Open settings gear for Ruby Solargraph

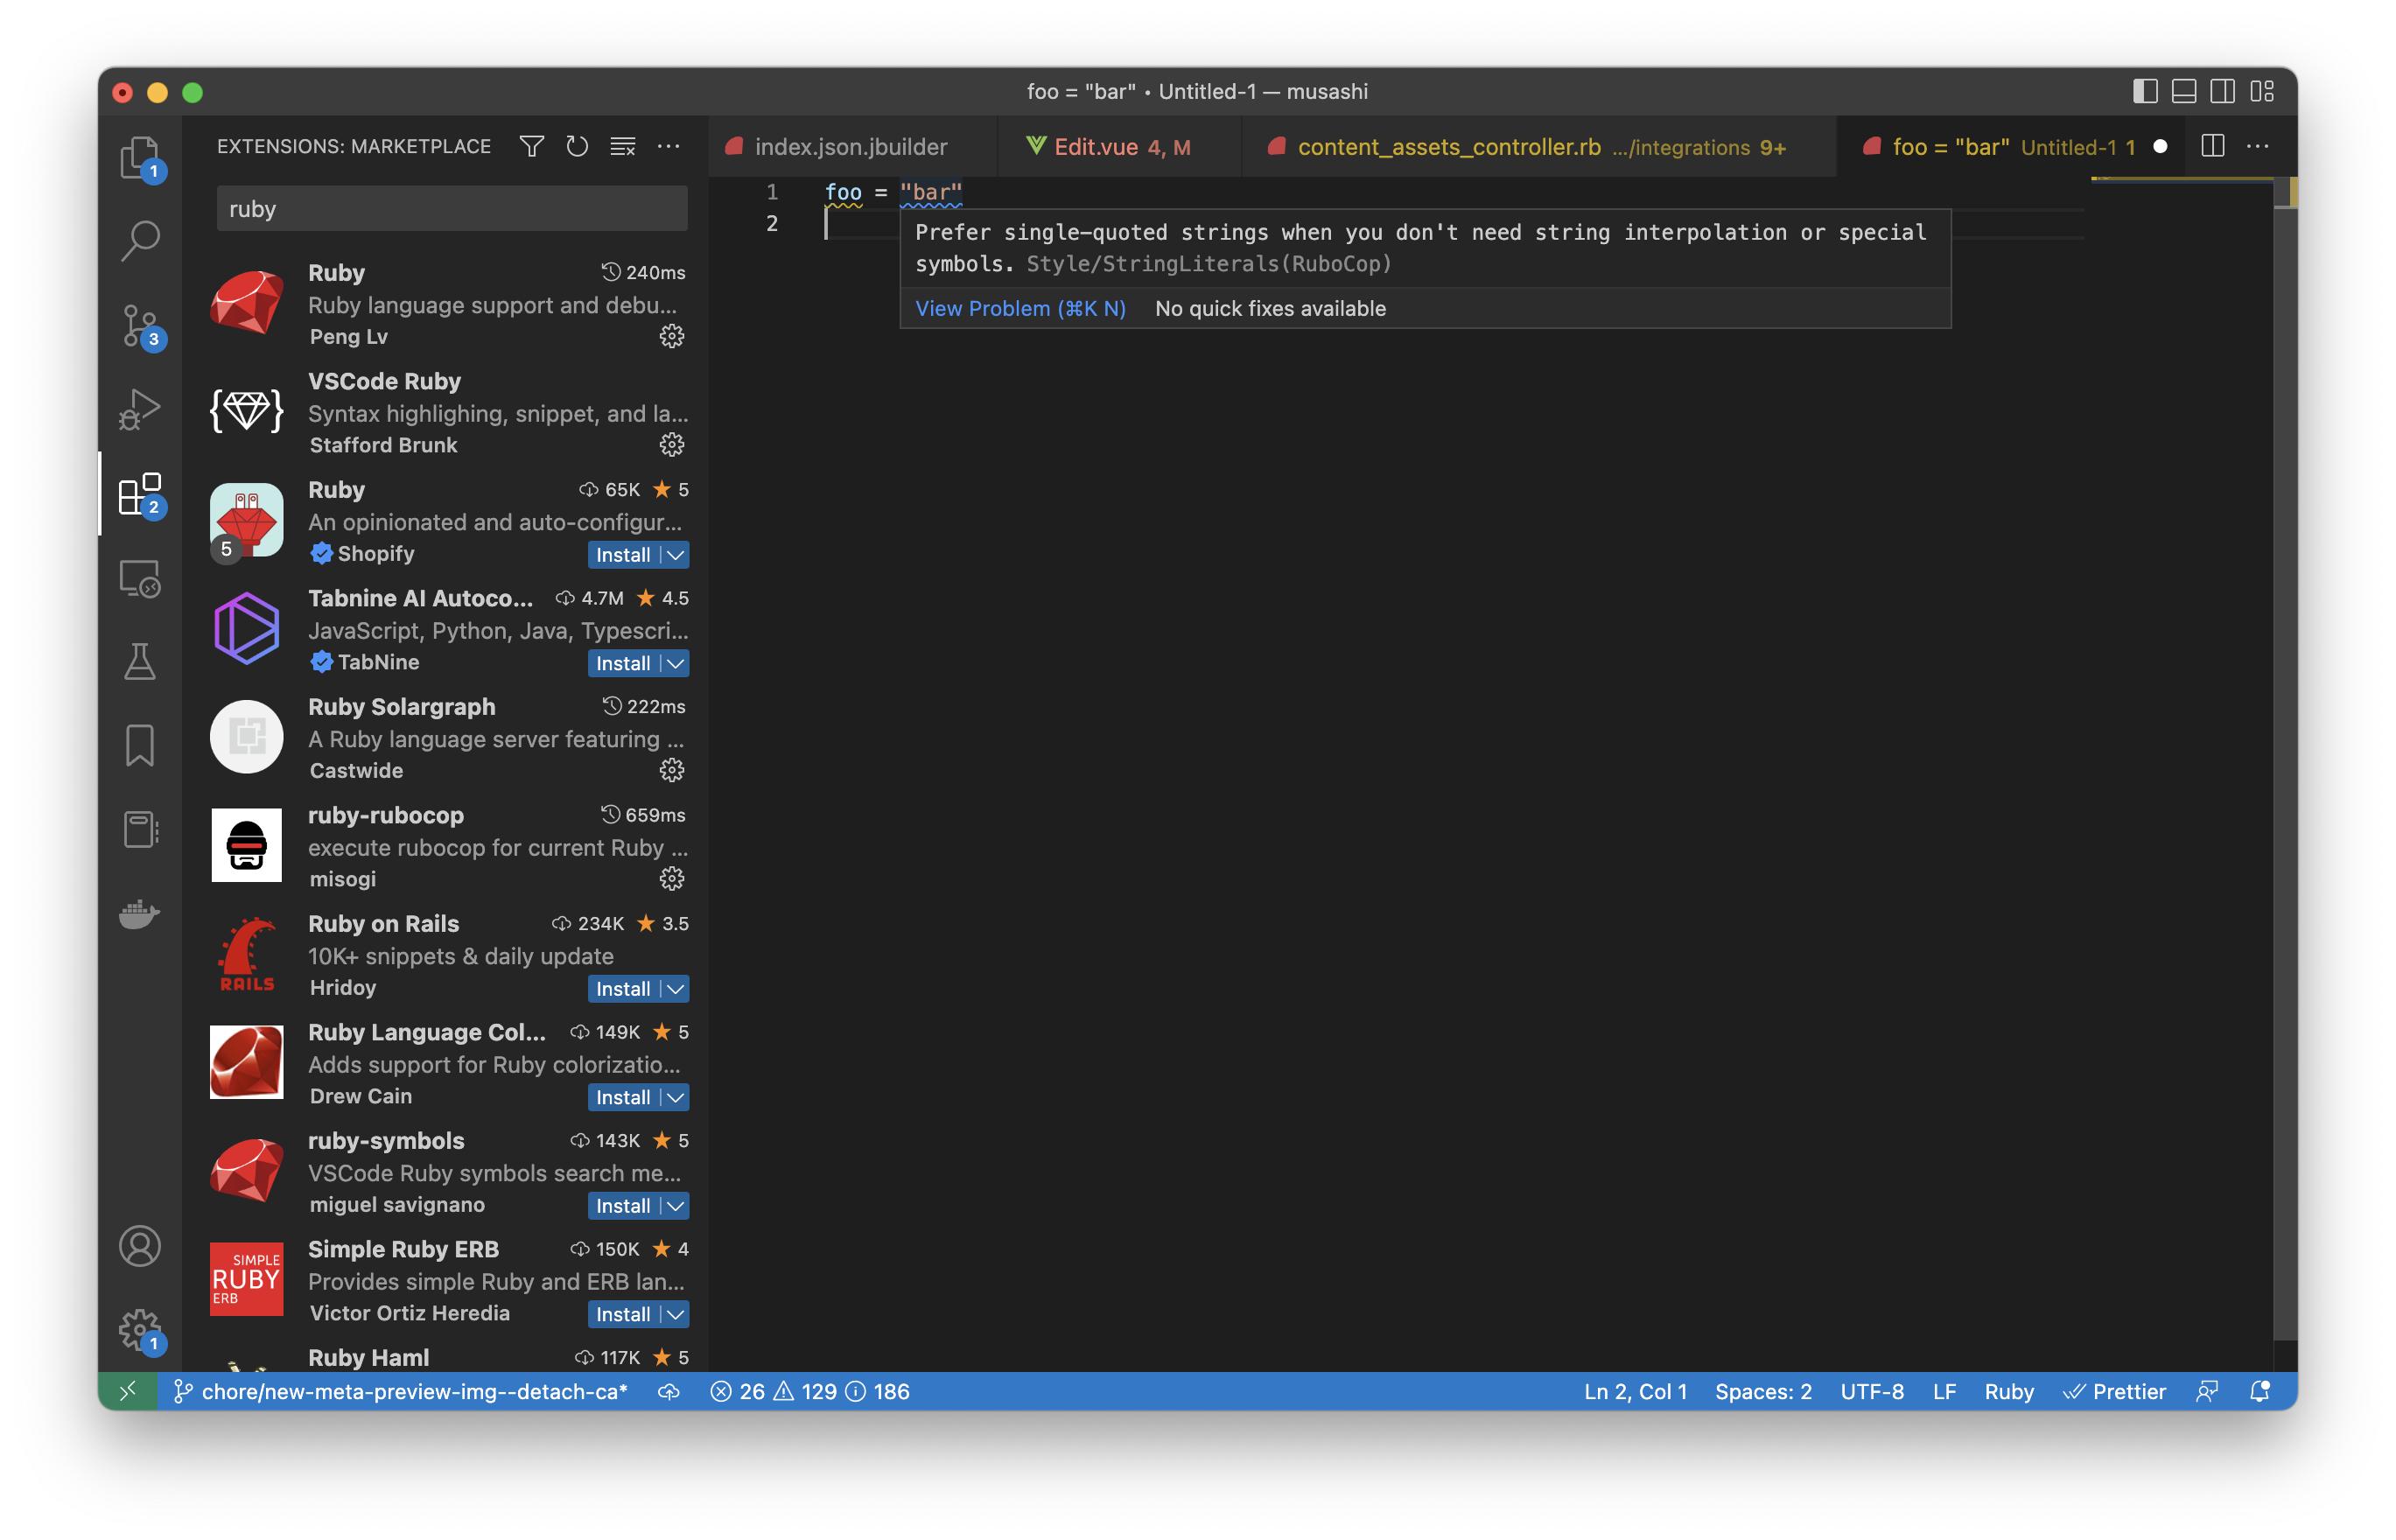(672, 770)
